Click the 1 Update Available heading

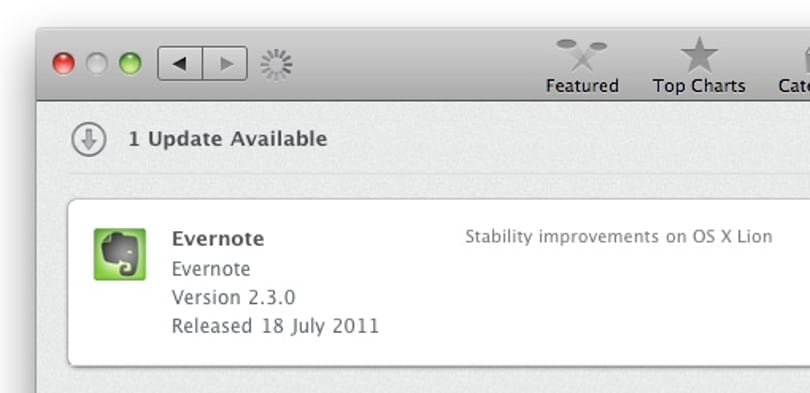227,139
